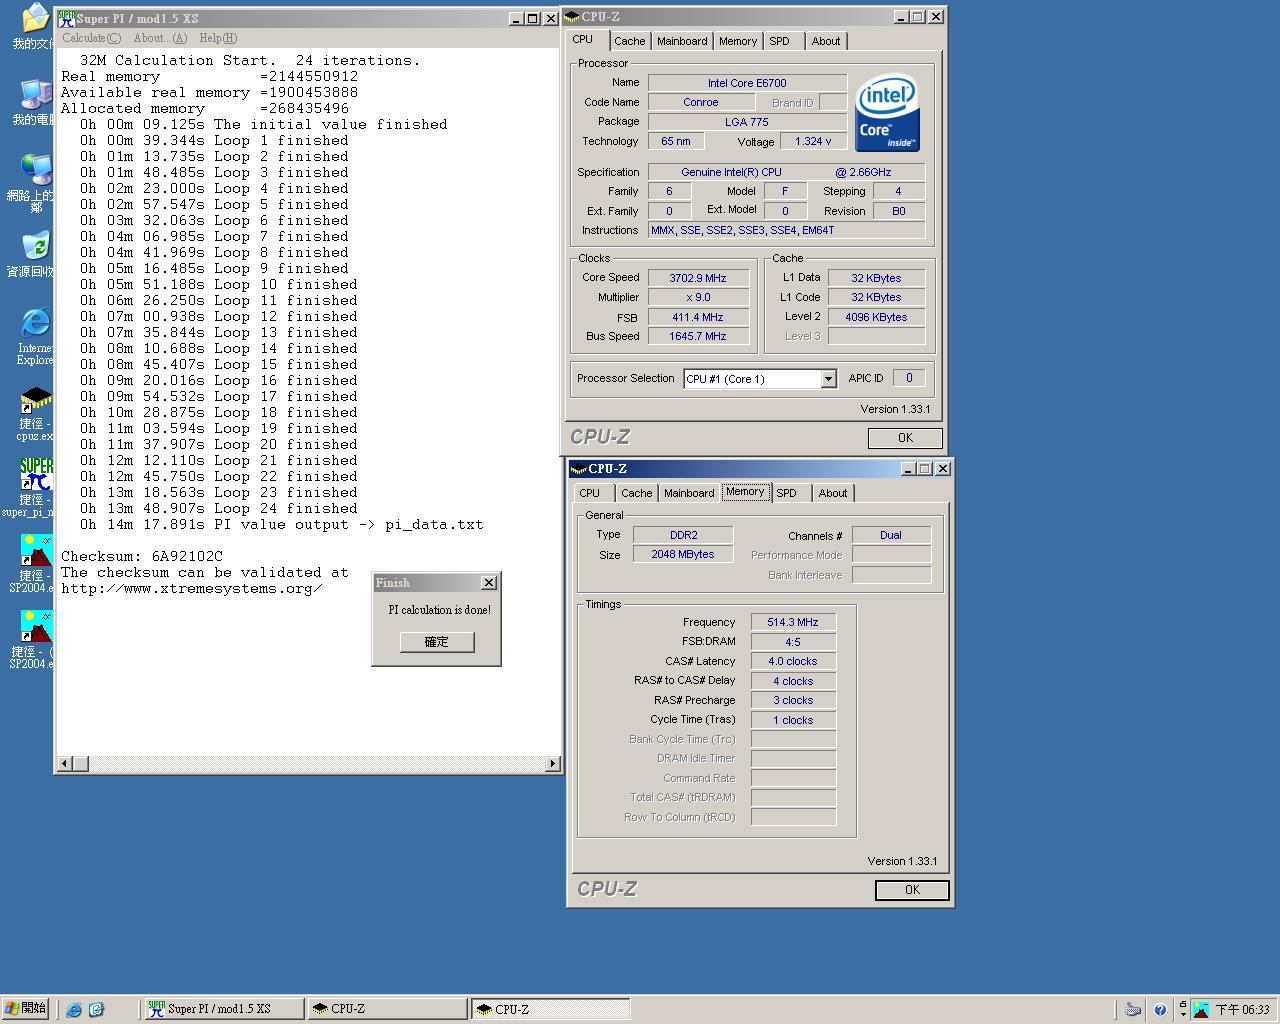Viewport: 1280px width, 1024px height.
Task: Switch to About tab in top CPU-Z
Action: [826, 41]
